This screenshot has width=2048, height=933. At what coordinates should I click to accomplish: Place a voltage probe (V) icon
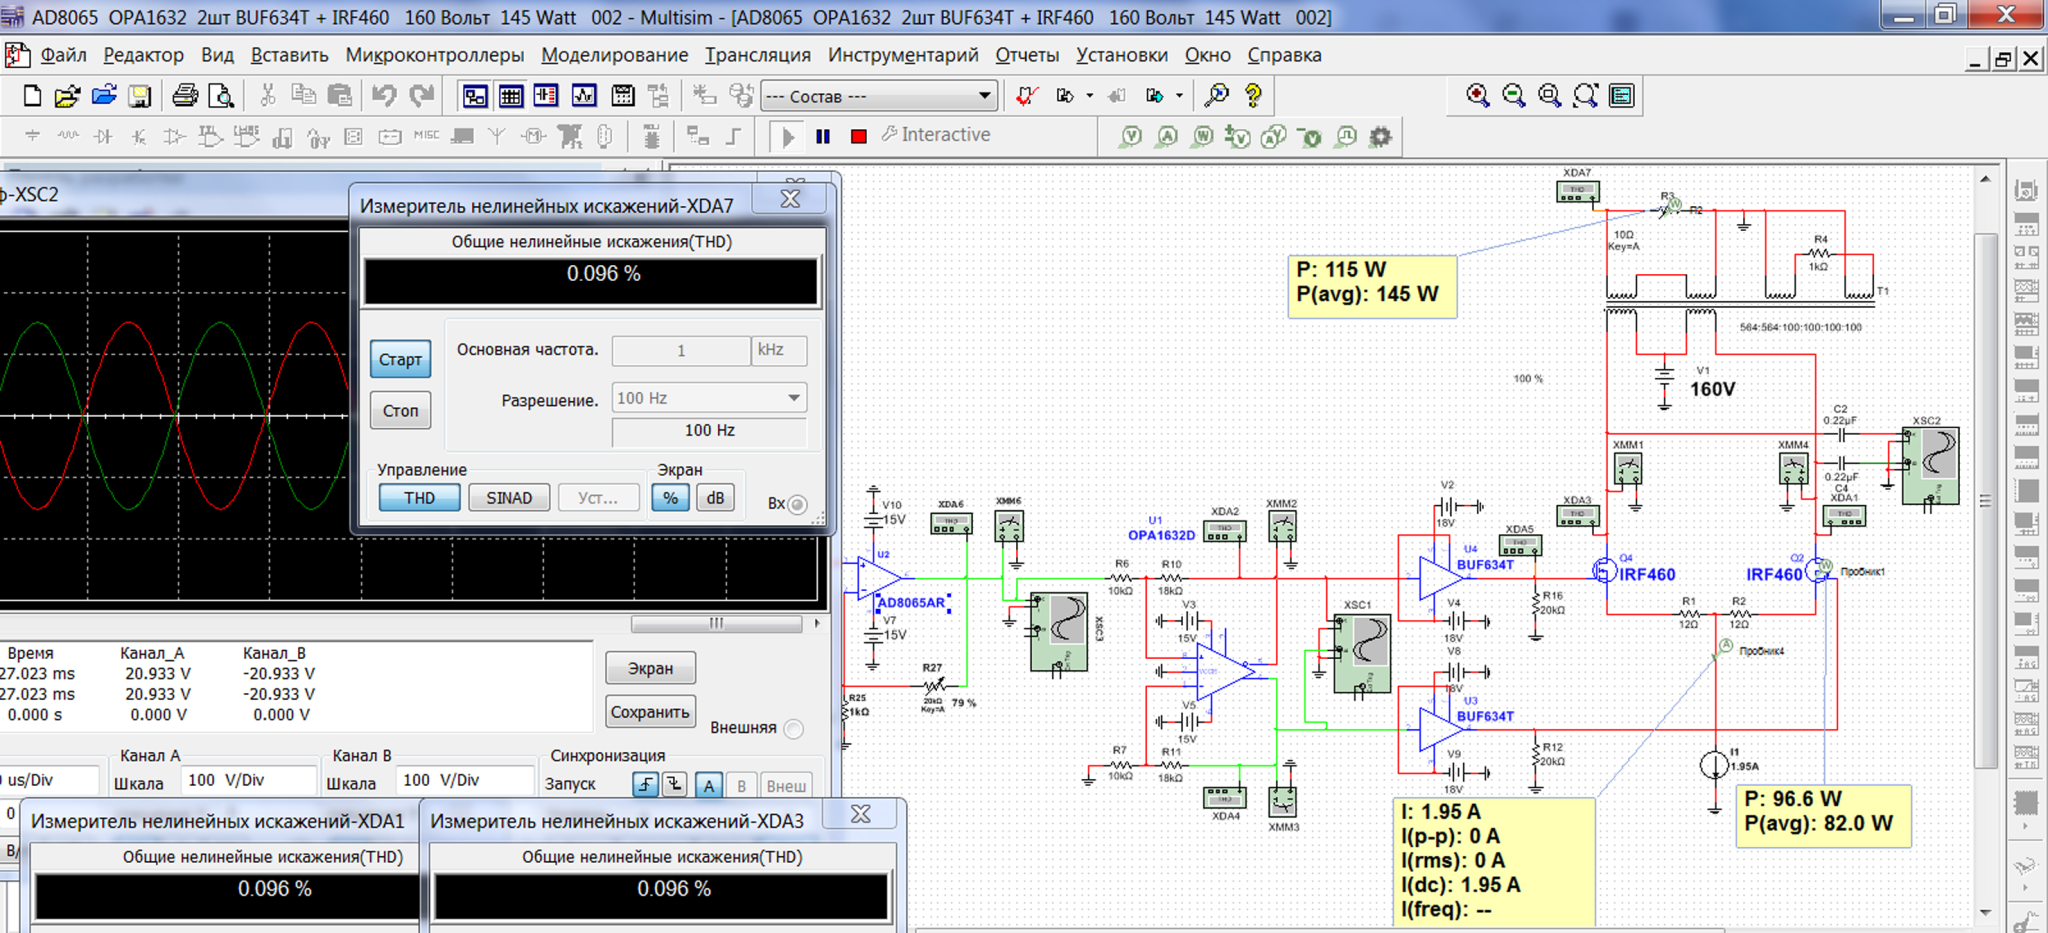coord(1131,136)
